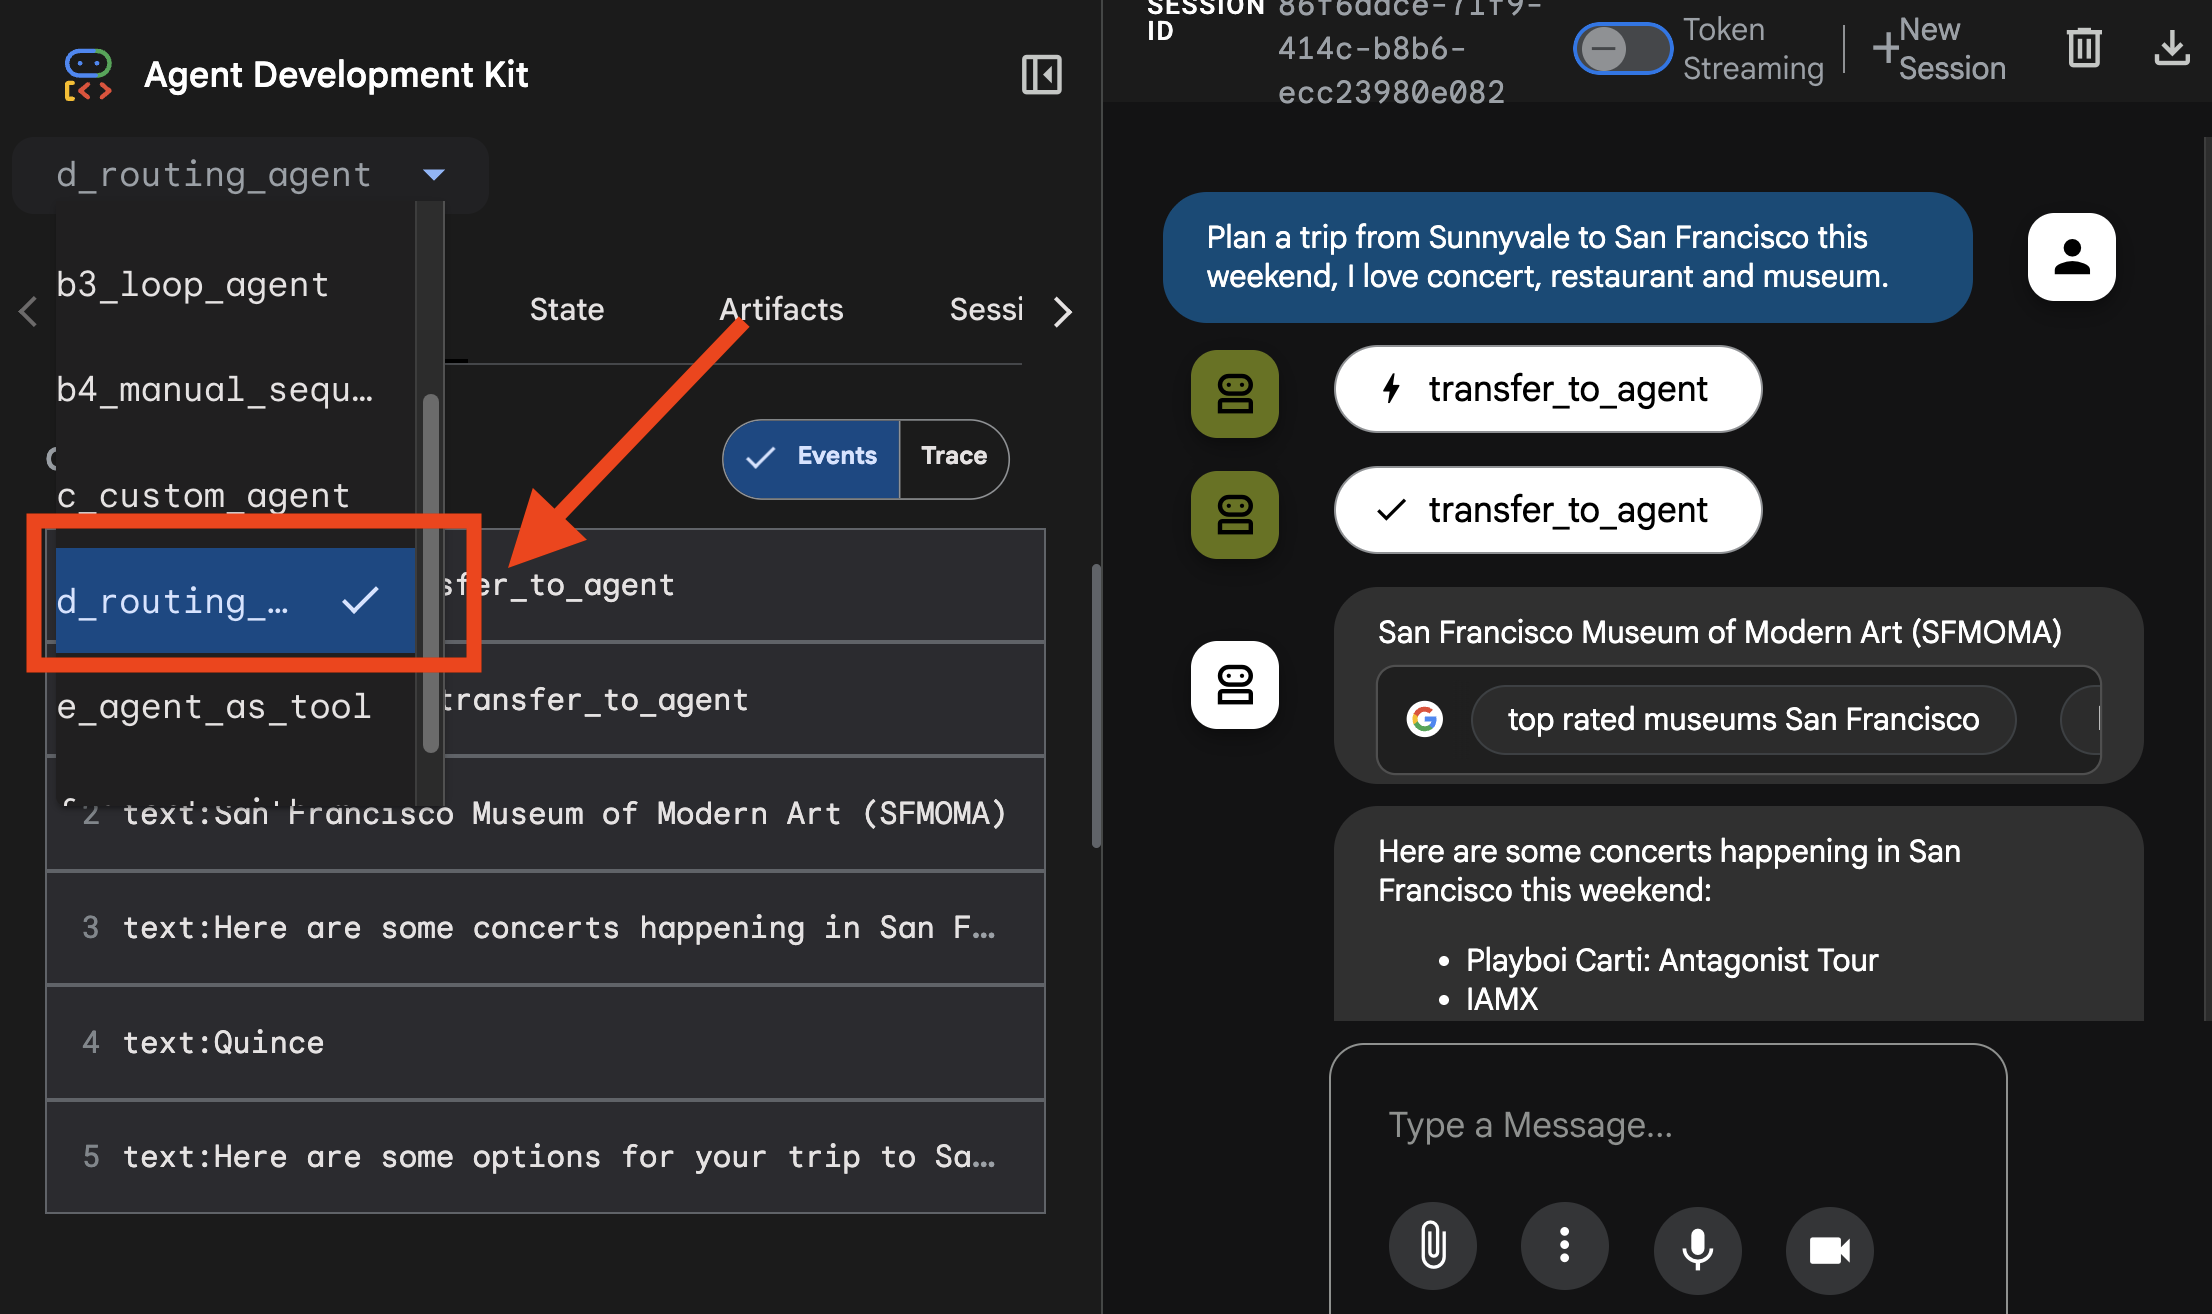
Task: Export the session via the download icon
Action: (2171, 48)
